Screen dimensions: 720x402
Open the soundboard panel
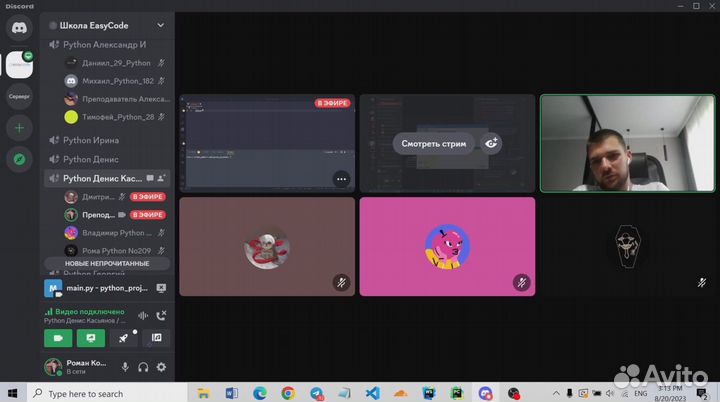(x=157, y=339)
